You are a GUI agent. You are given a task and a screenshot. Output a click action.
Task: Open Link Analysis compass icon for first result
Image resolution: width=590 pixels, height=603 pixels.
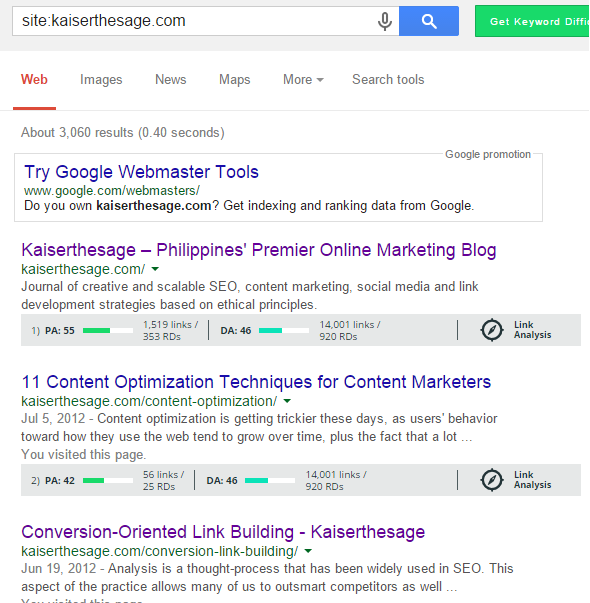tap(492, 330)
